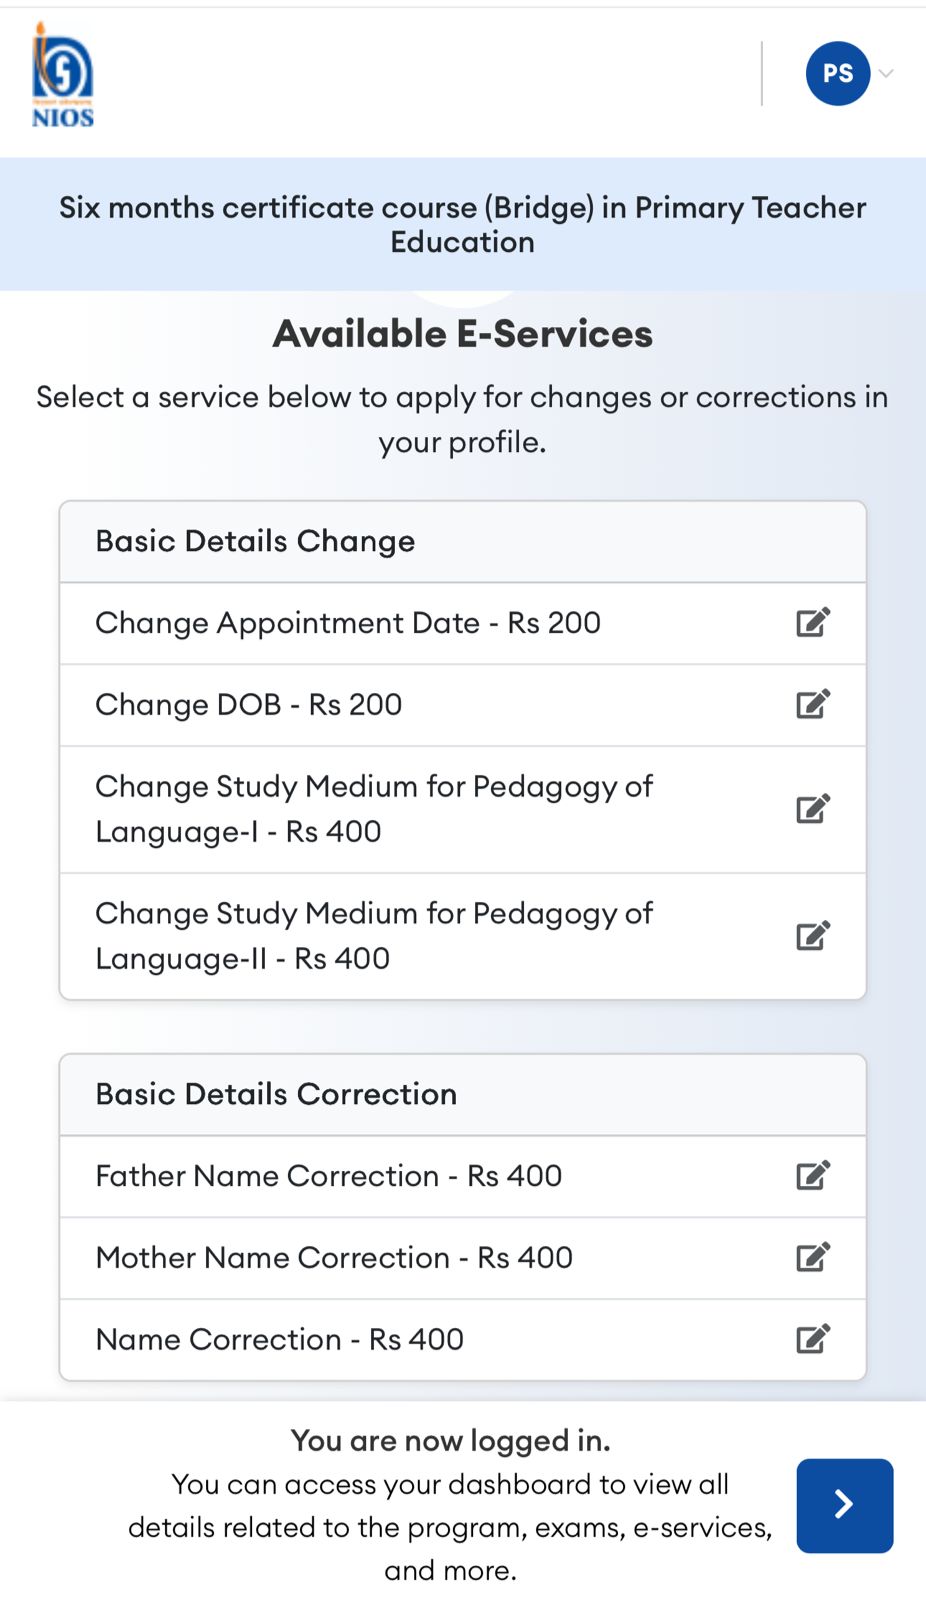Click the blue right-arrow dashboard button
Screen dimensions: 926x1600
pos(844,1505)
